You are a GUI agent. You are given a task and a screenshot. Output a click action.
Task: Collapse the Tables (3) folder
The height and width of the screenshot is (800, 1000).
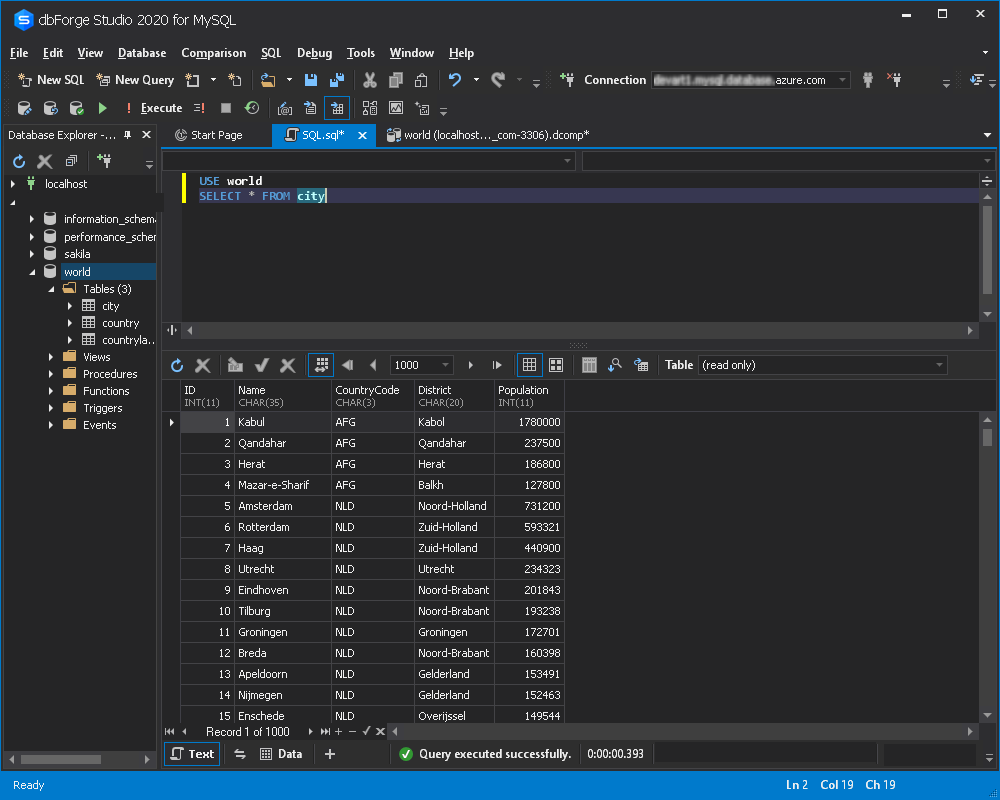[x=51, y=289]
